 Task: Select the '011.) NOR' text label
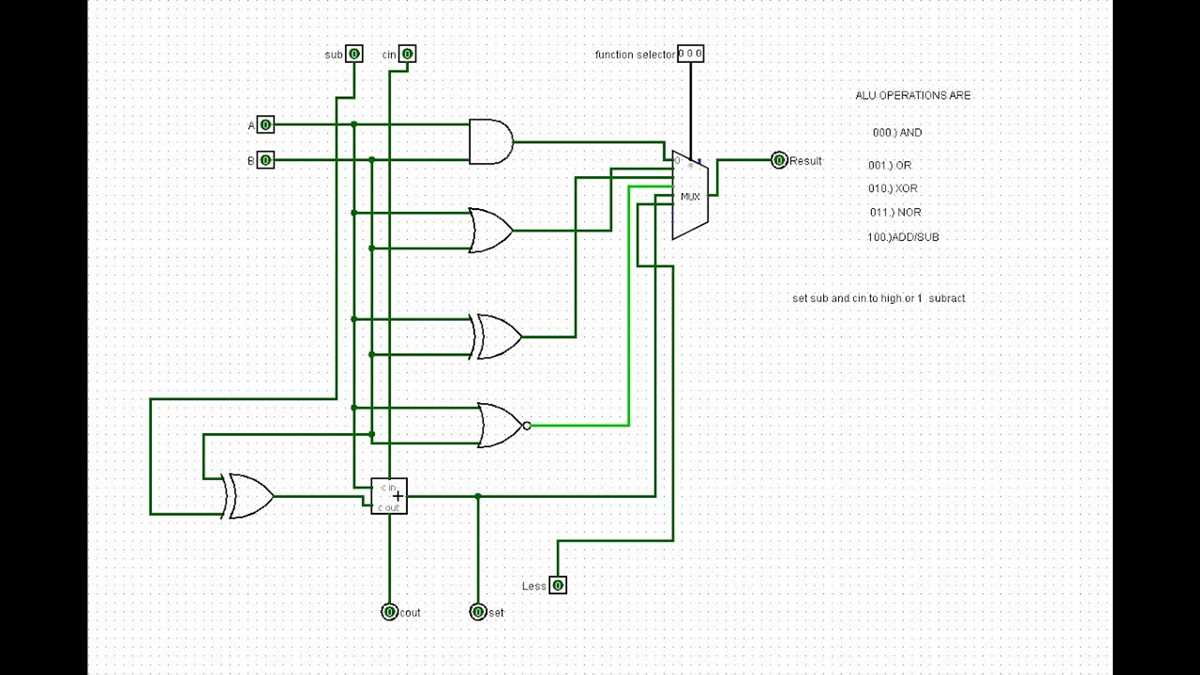(896, 213)
